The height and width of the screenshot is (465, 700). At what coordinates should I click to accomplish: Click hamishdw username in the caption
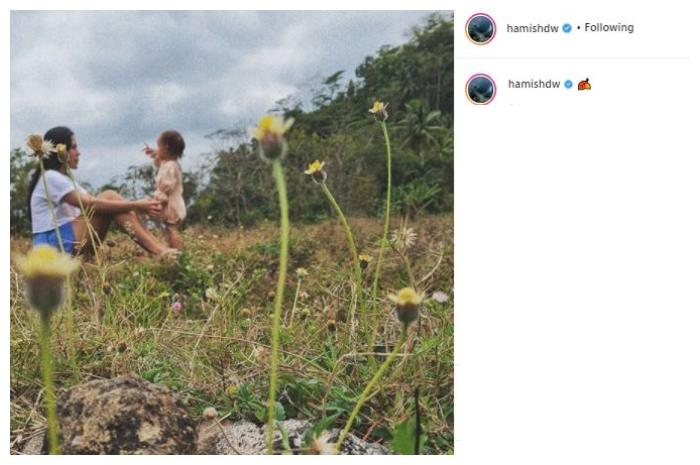(534, 85)
